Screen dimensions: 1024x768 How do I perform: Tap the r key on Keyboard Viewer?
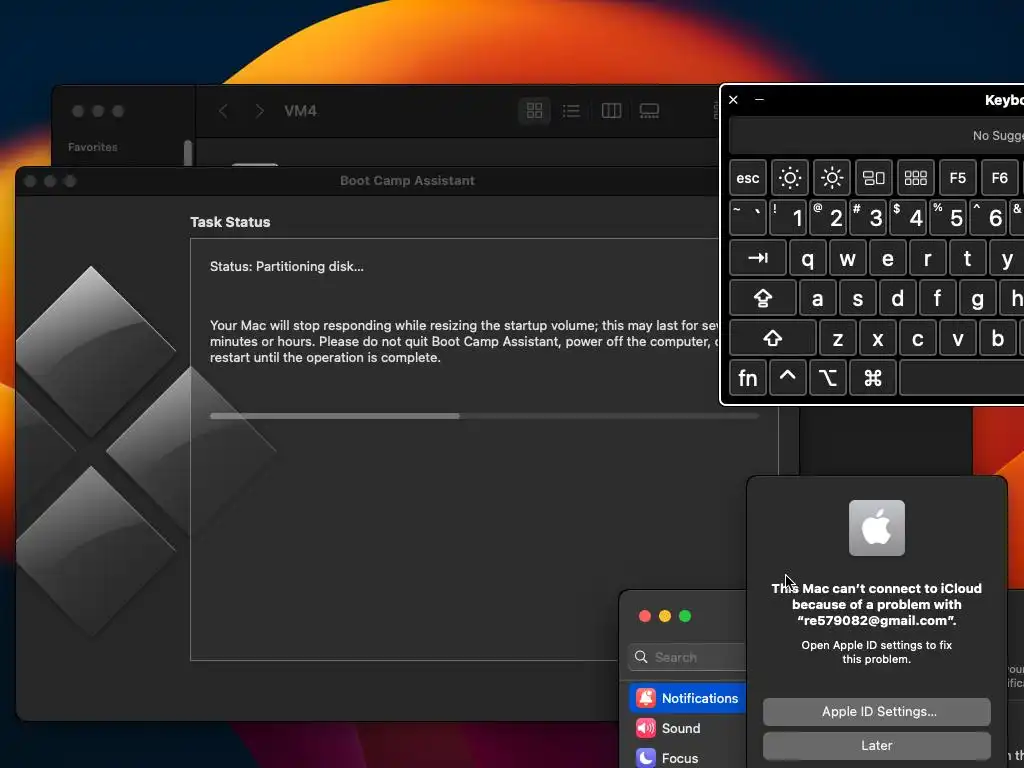[928, 258]
